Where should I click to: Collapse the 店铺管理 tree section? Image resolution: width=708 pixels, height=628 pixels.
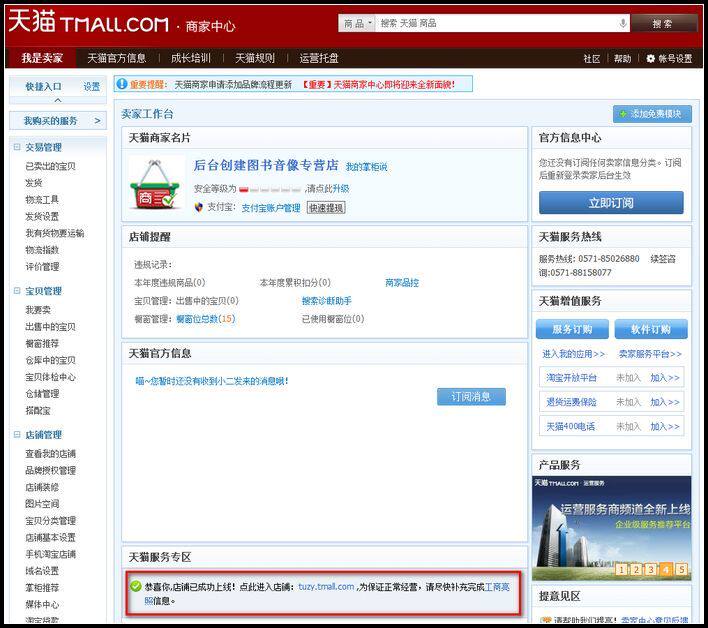click(17, 434)
